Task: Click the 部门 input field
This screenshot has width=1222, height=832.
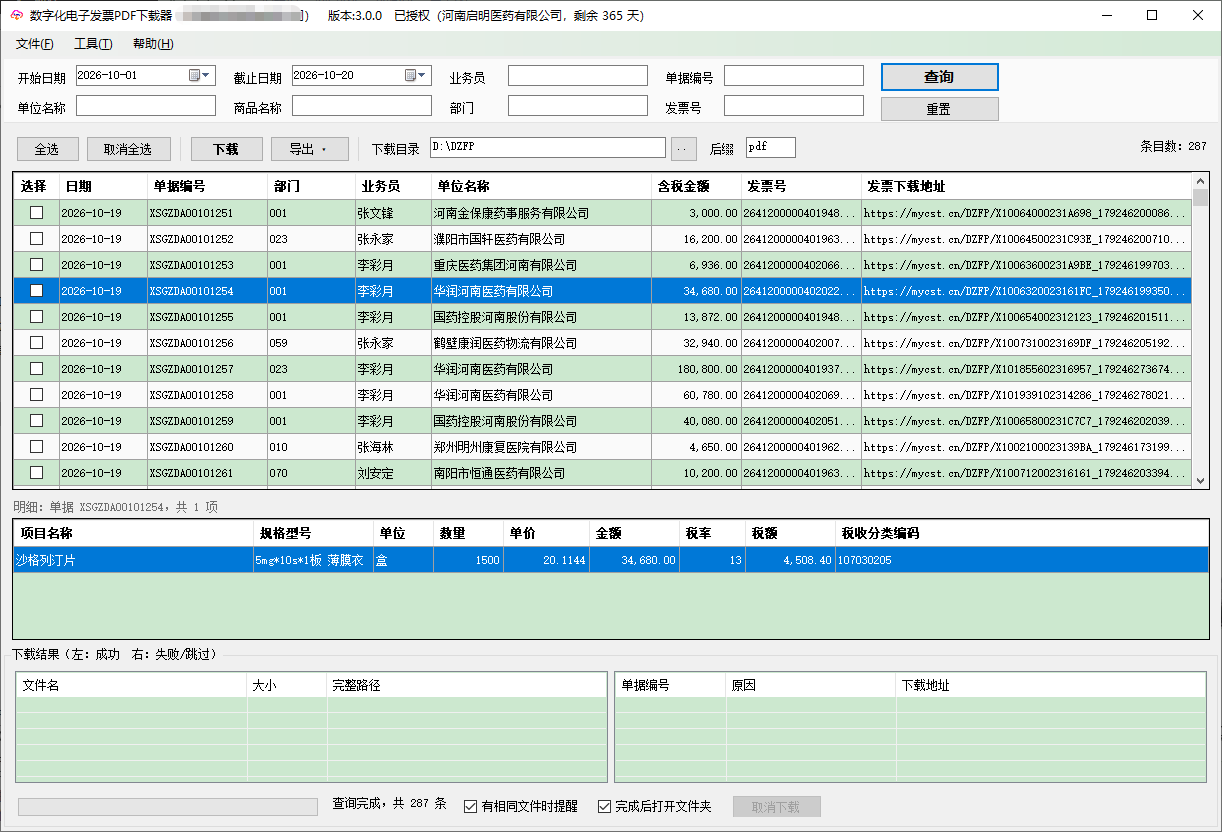Action: coord(578,106)
